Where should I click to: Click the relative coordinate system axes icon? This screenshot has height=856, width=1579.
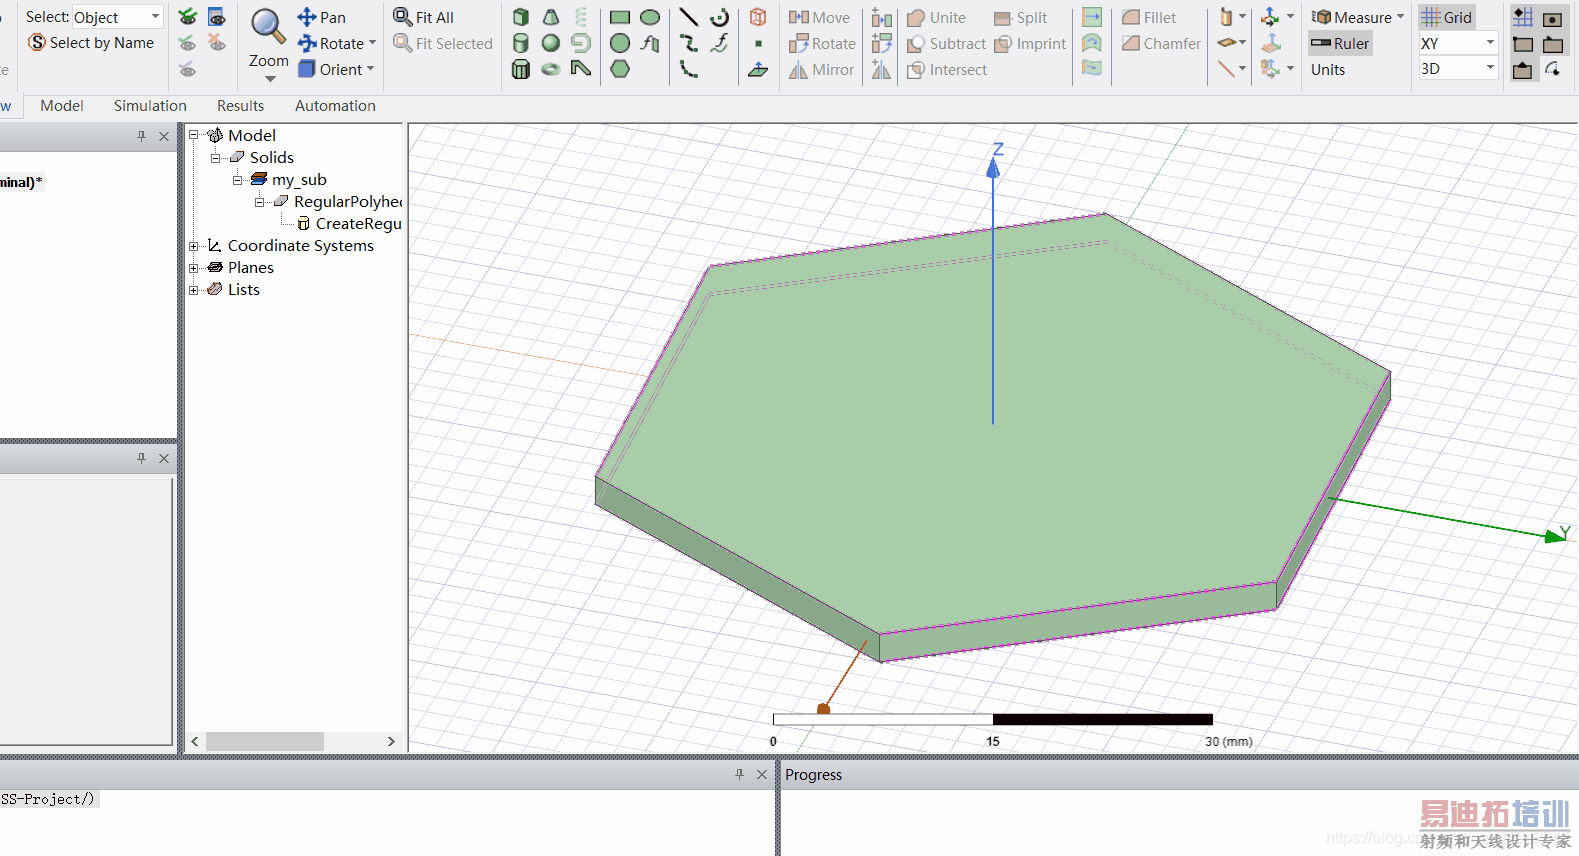pos(1270,17)
